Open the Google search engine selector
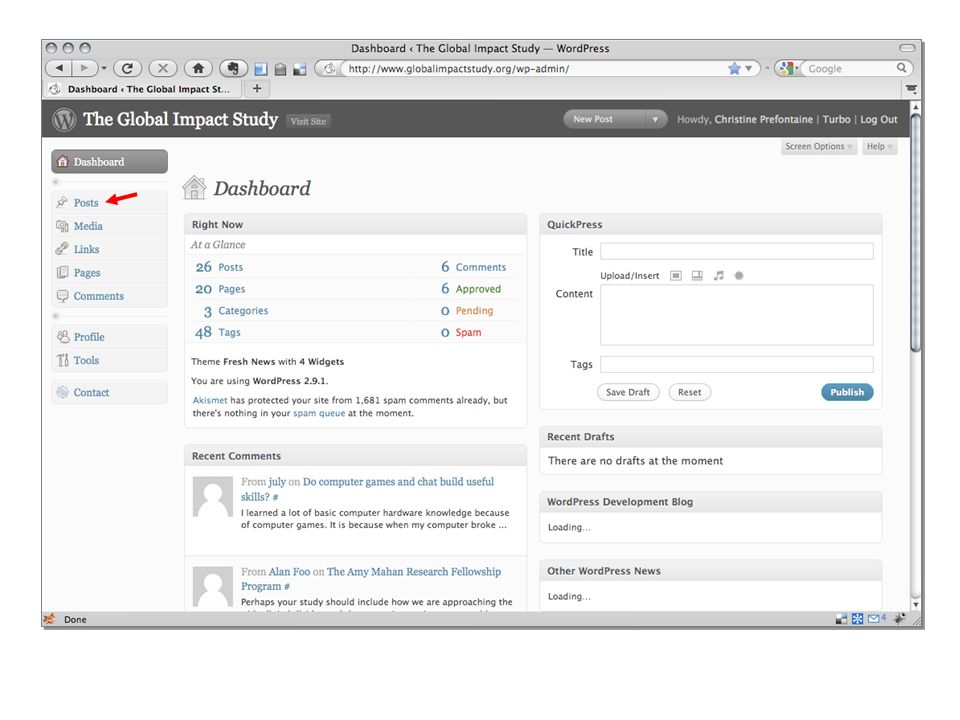960x720 pixels. 787,68
